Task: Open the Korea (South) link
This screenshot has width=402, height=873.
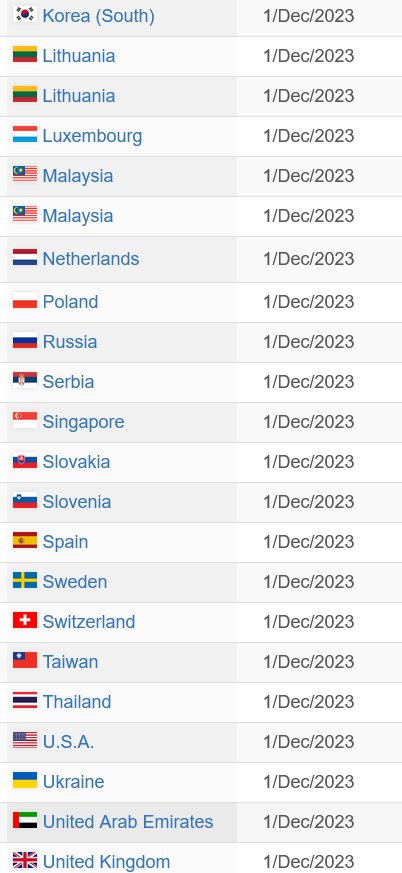Action: [x=99, y=16]
